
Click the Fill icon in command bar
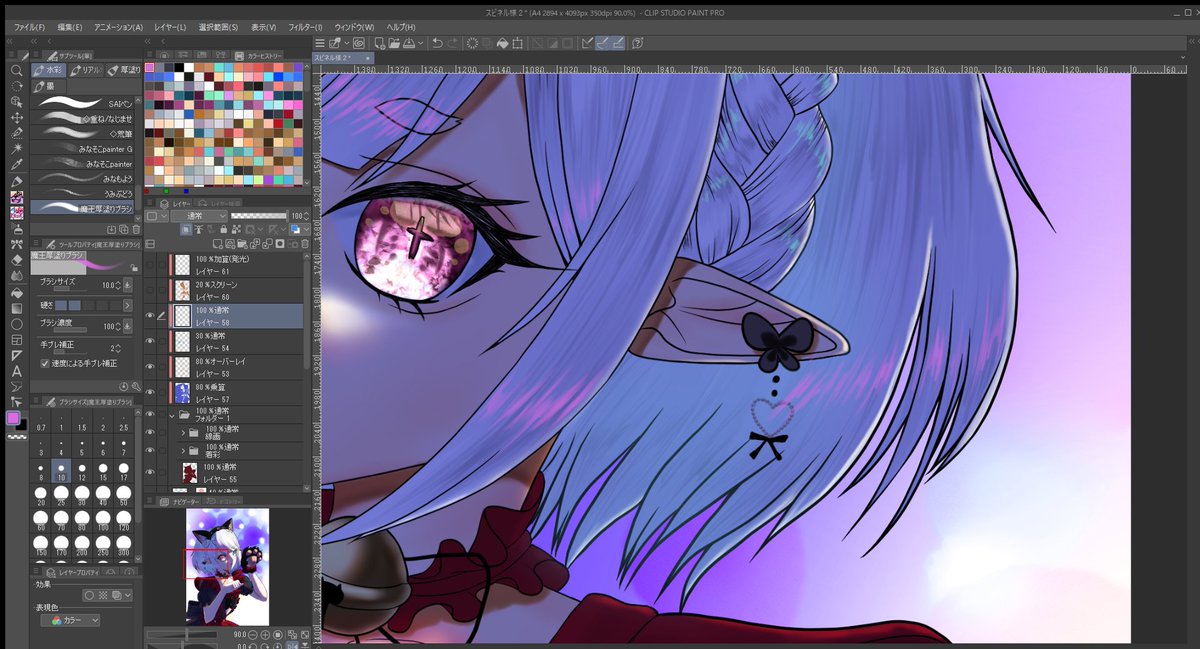503,43
